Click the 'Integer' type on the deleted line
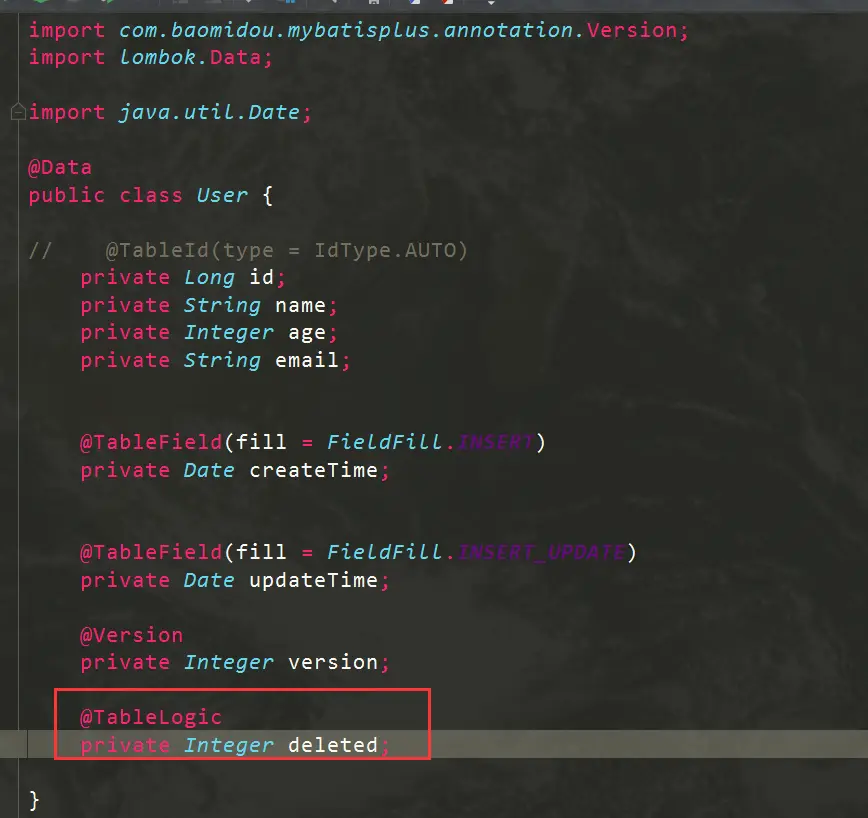The height and width of the screenshot is (818, 868). (x=229, y=745)
